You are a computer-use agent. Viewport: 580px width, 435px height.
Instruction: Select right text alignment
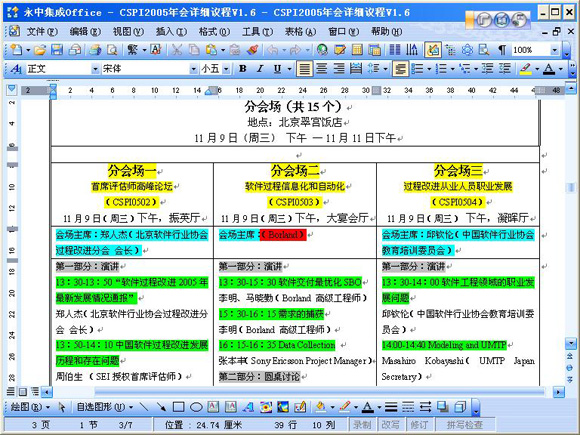click(338, 69)
